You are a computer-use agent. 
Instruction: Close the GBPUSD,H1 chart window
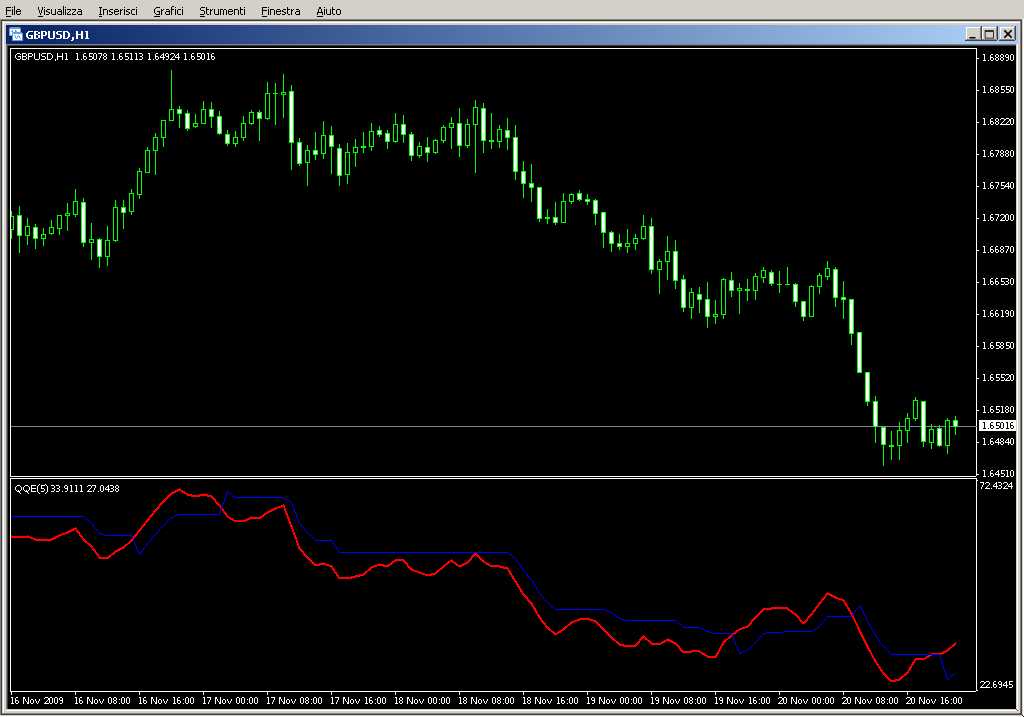(1007, 34)
